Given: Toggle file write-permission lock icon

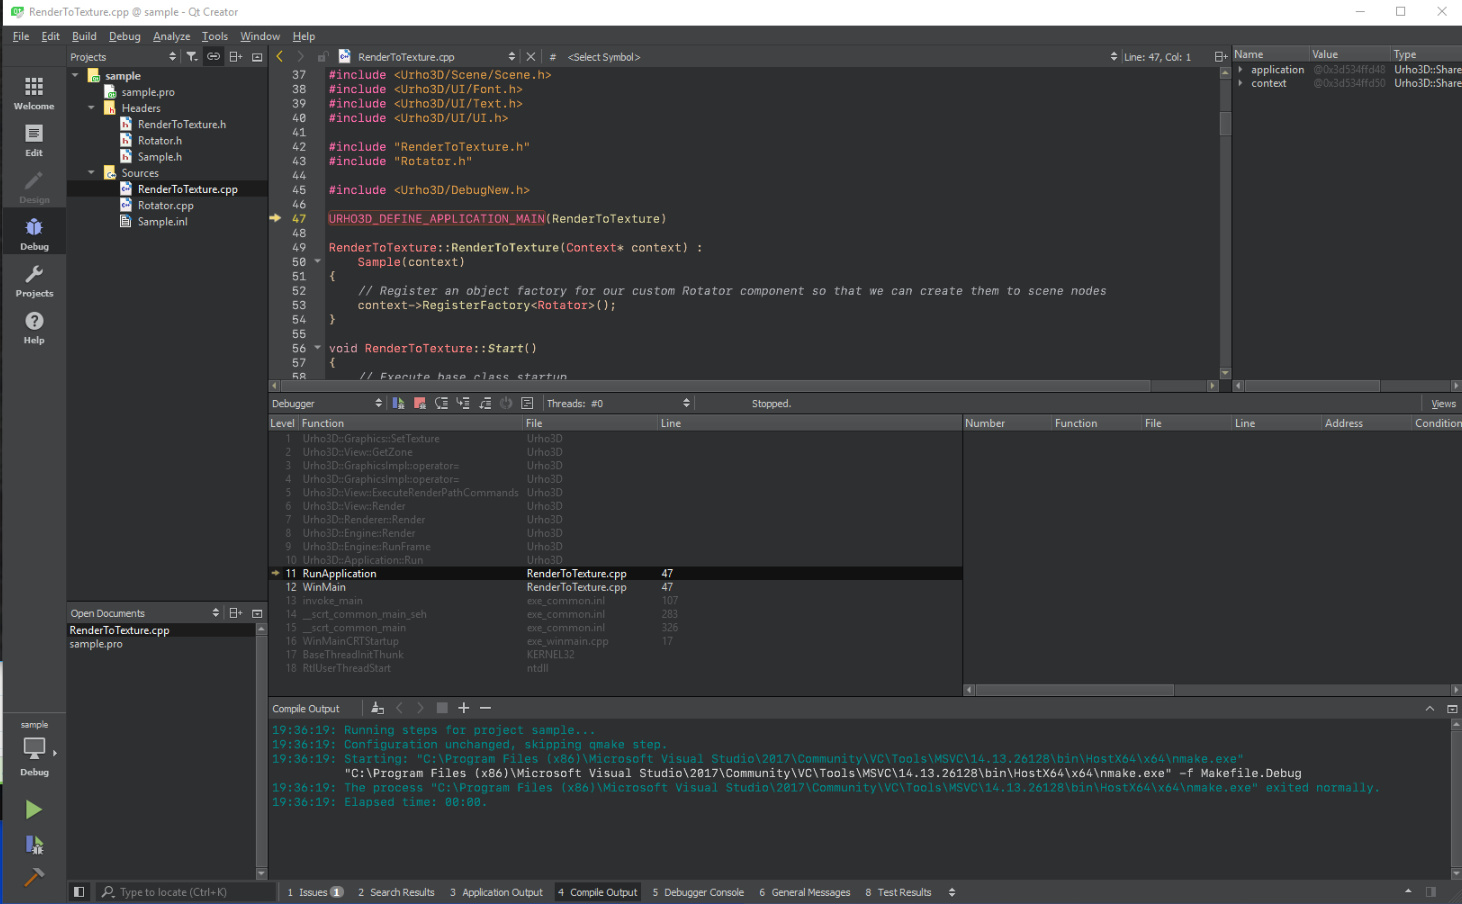Looking at the screenshot, I should pyautogui.click(x=323, y=57).
